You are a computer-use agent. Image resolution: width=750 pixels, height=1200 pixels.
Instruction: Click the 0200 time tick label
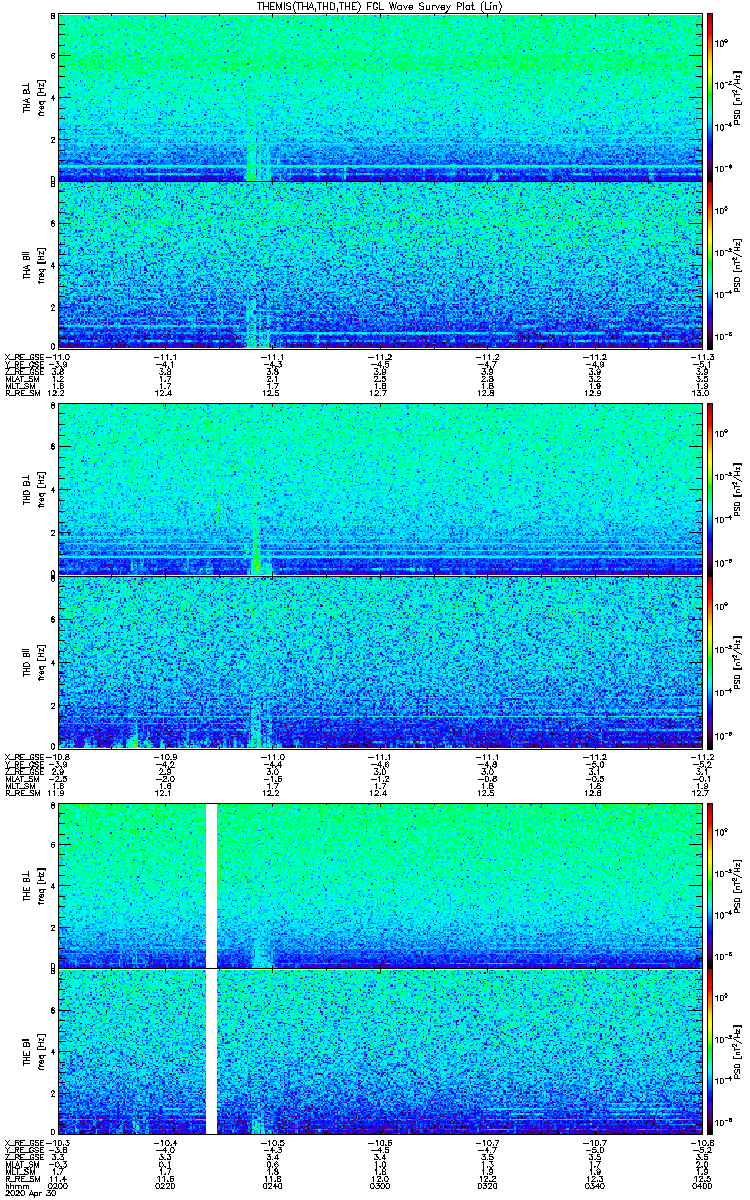(58, 1184)
